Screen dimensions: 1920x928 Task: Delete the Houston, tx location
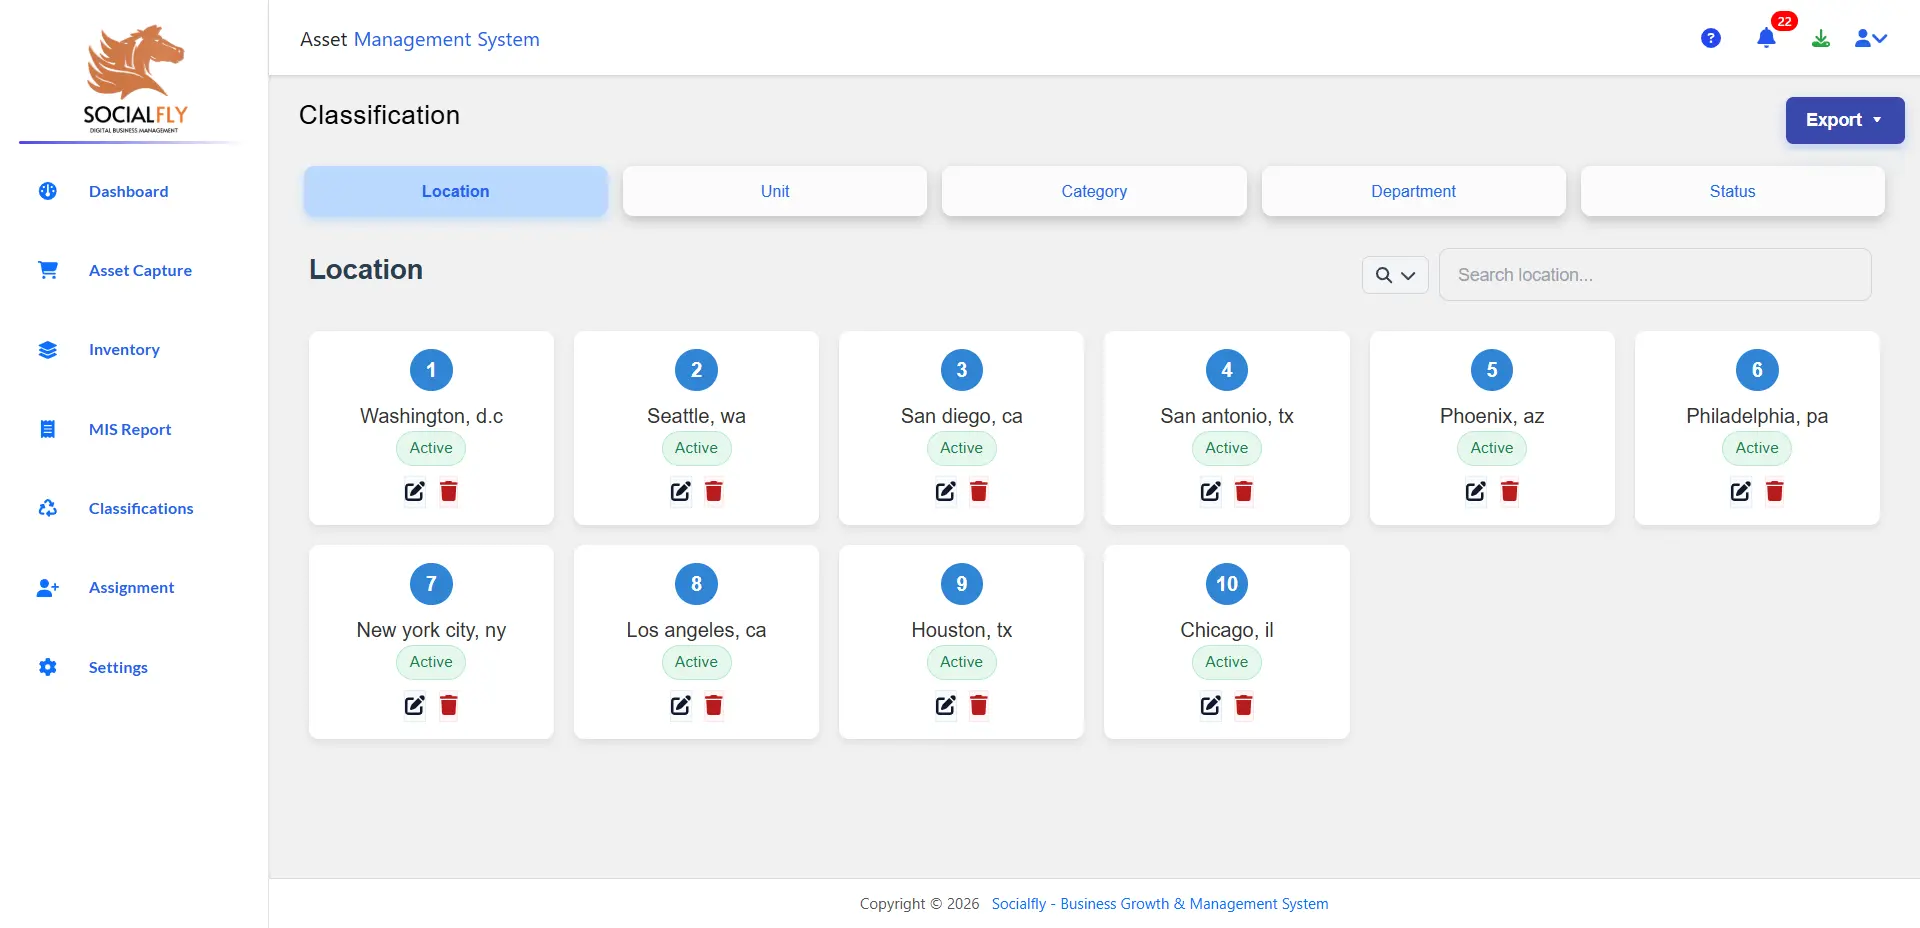[979, 706]
